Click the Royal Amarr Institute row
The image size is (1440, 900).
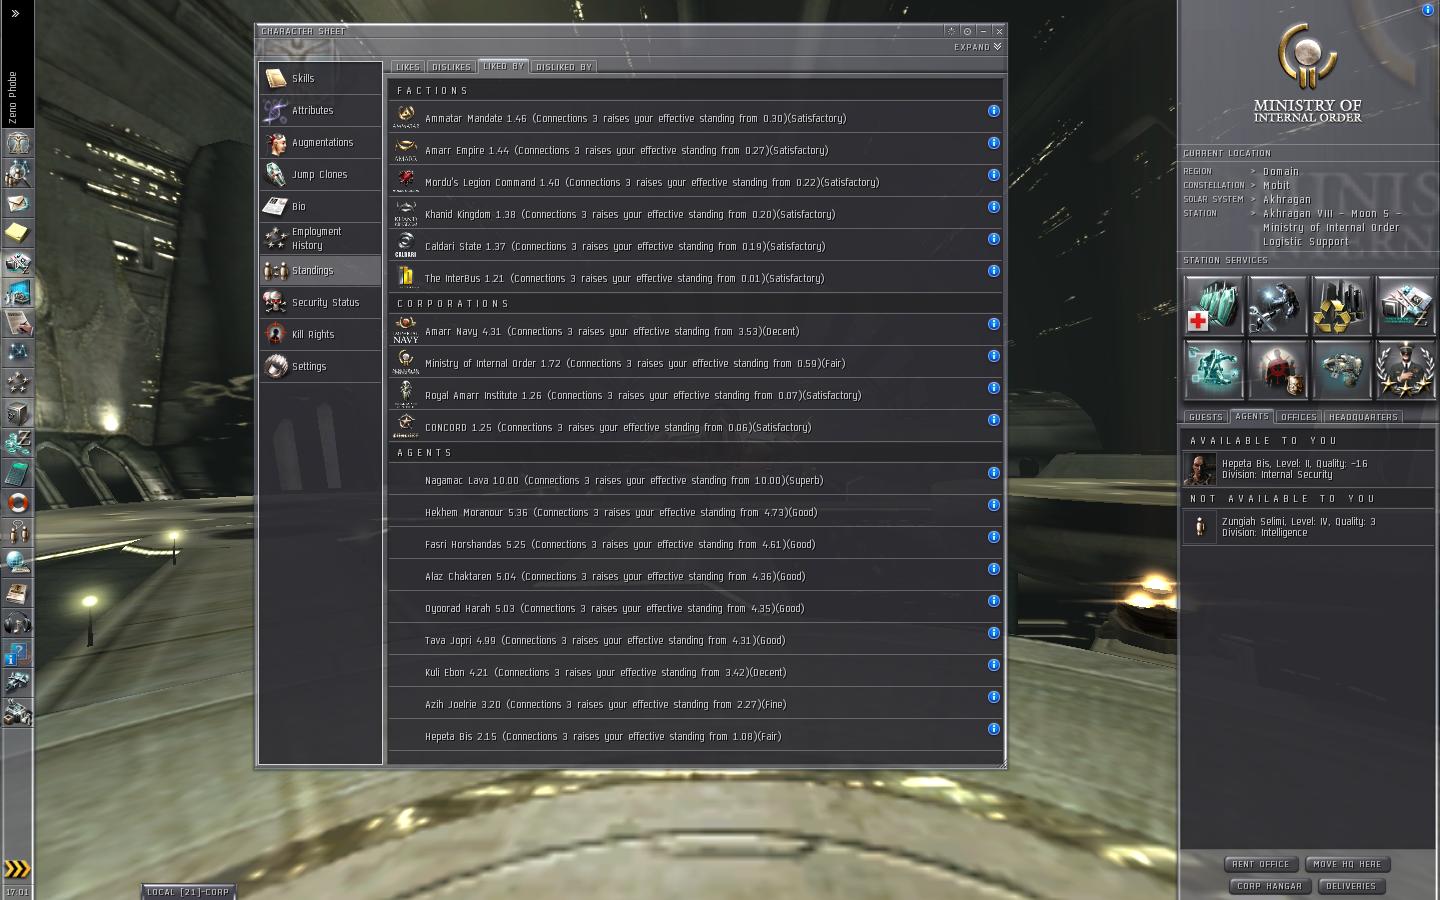pyautogui.click(x=695, y=395)
